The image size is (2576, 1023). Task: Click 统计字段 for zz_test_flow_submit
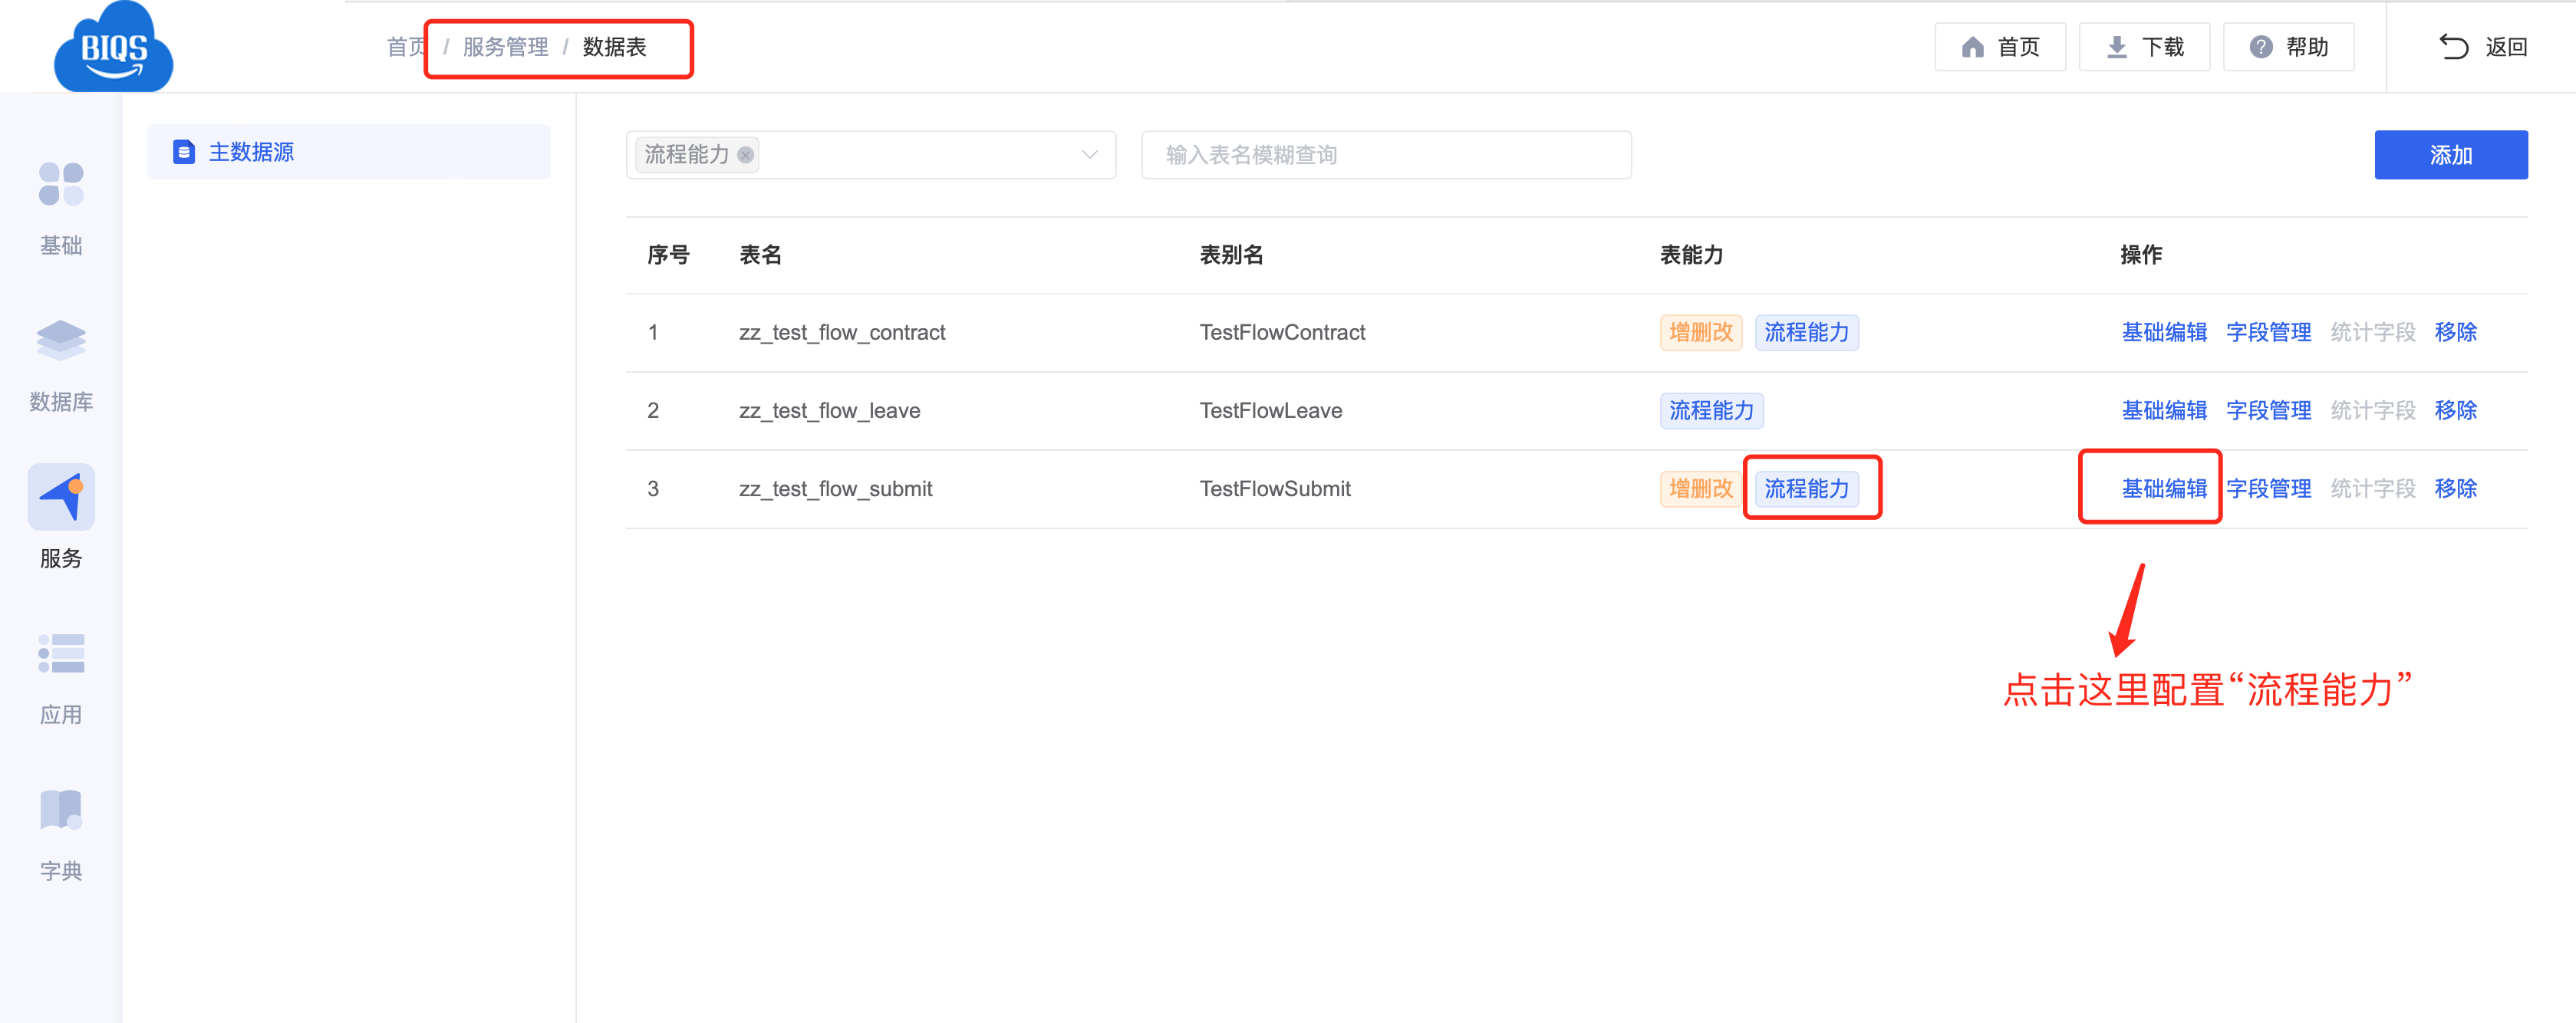point(2372,488)
